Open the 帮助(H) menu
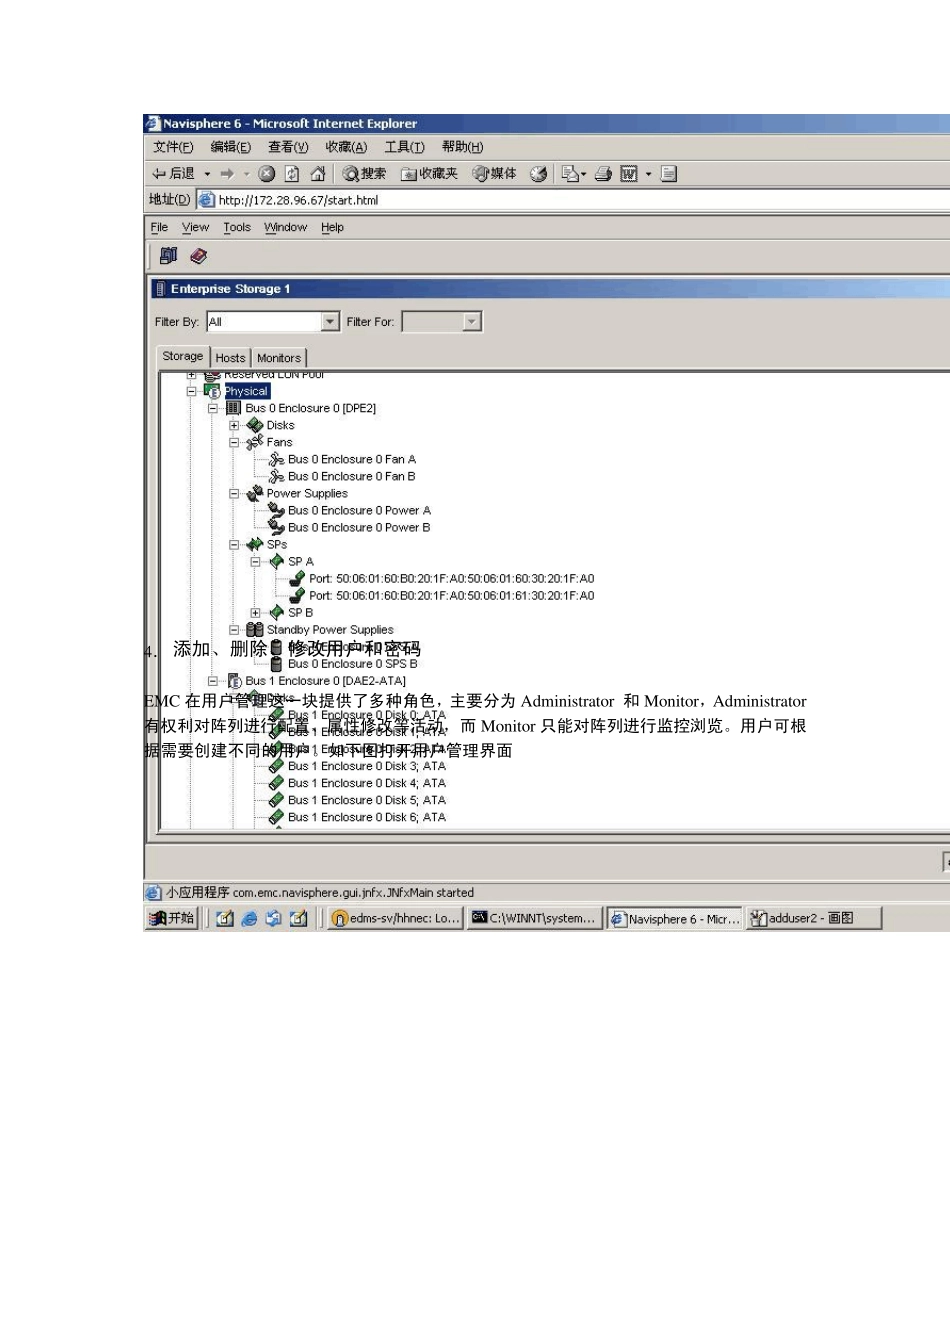This screenshot has height=1344, width=950. pyautogui.click(x=462, y=147)
